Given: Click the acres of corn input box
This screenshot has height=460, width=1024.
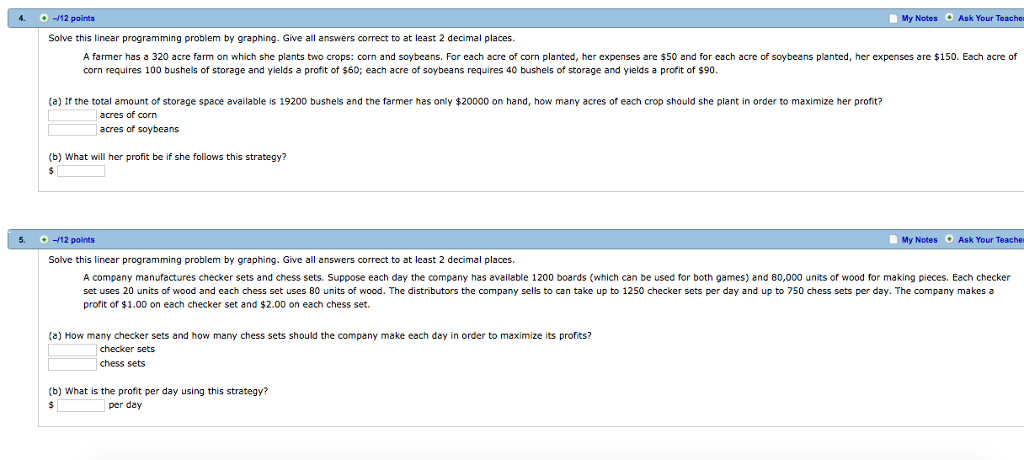Looking at the screenshot, I should point(72,115).
